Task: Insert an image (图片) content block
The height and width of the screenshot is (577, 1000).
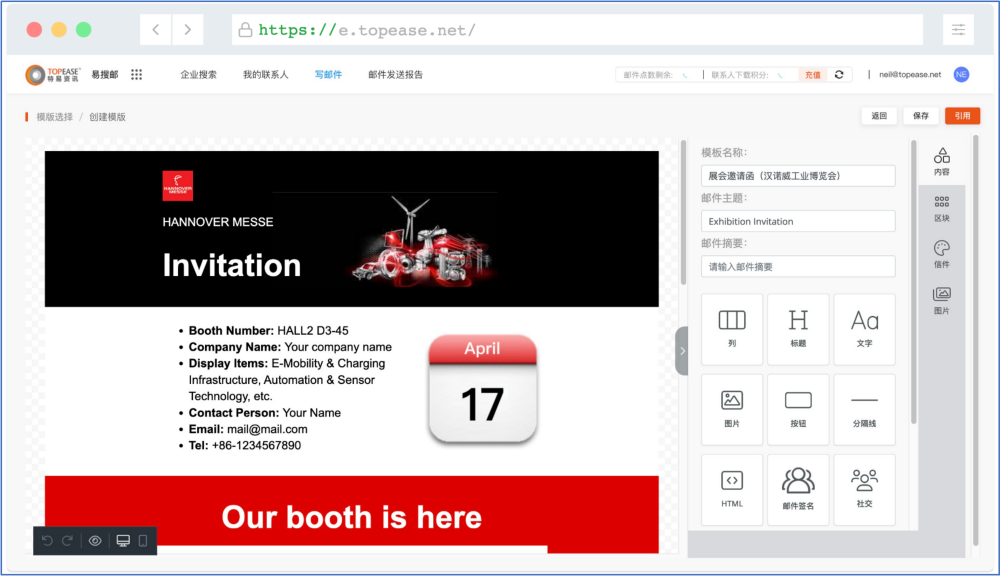Action: 732,409
